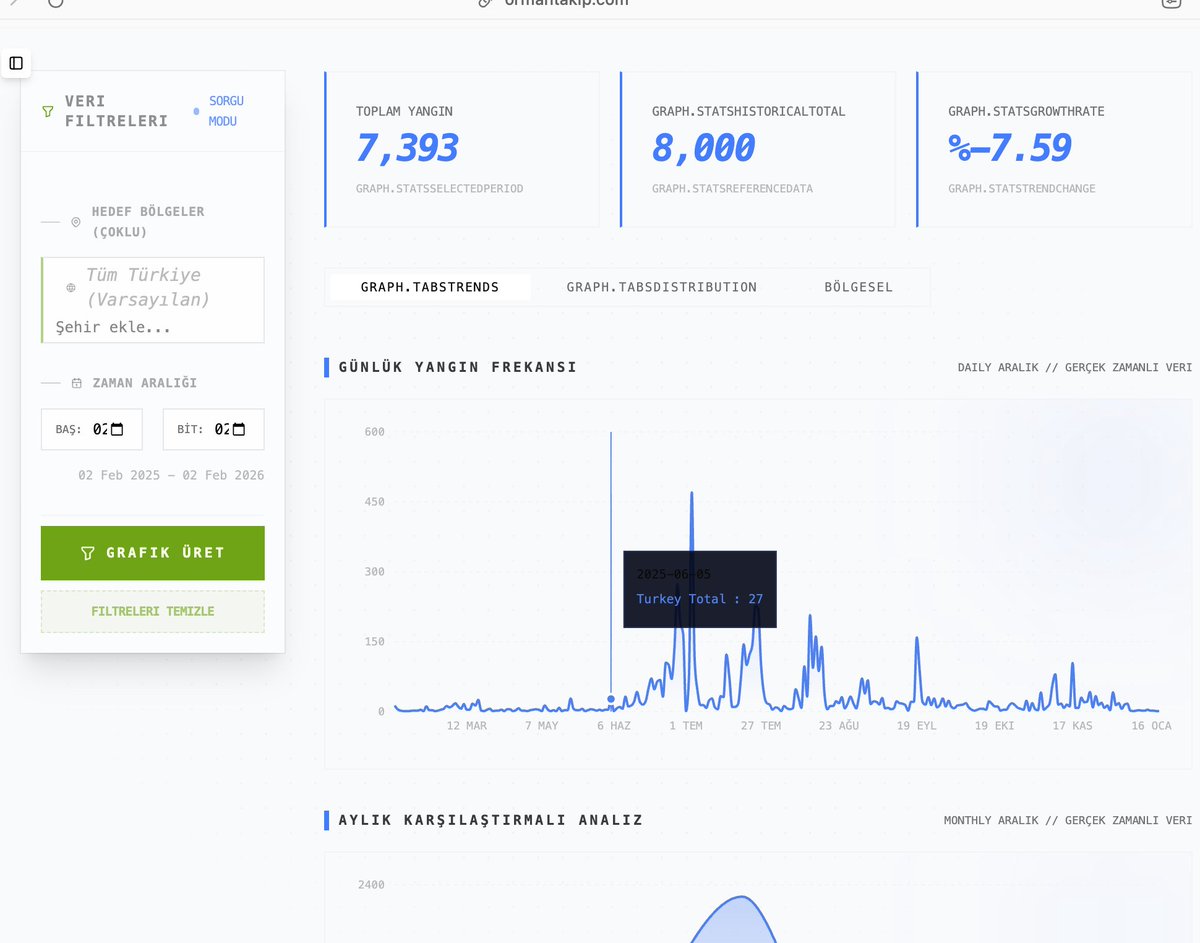The image size is (1200, 943).
Task: Click the BİT end date field
Action: coord(214,429)
